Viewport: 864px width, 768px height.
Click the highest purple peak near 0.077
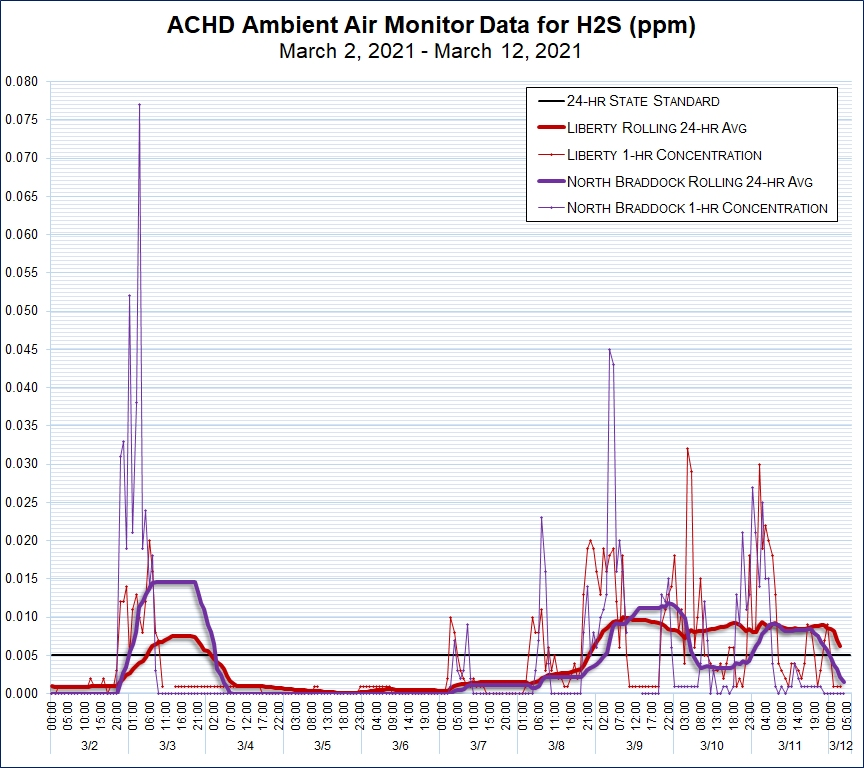[139, 104]
